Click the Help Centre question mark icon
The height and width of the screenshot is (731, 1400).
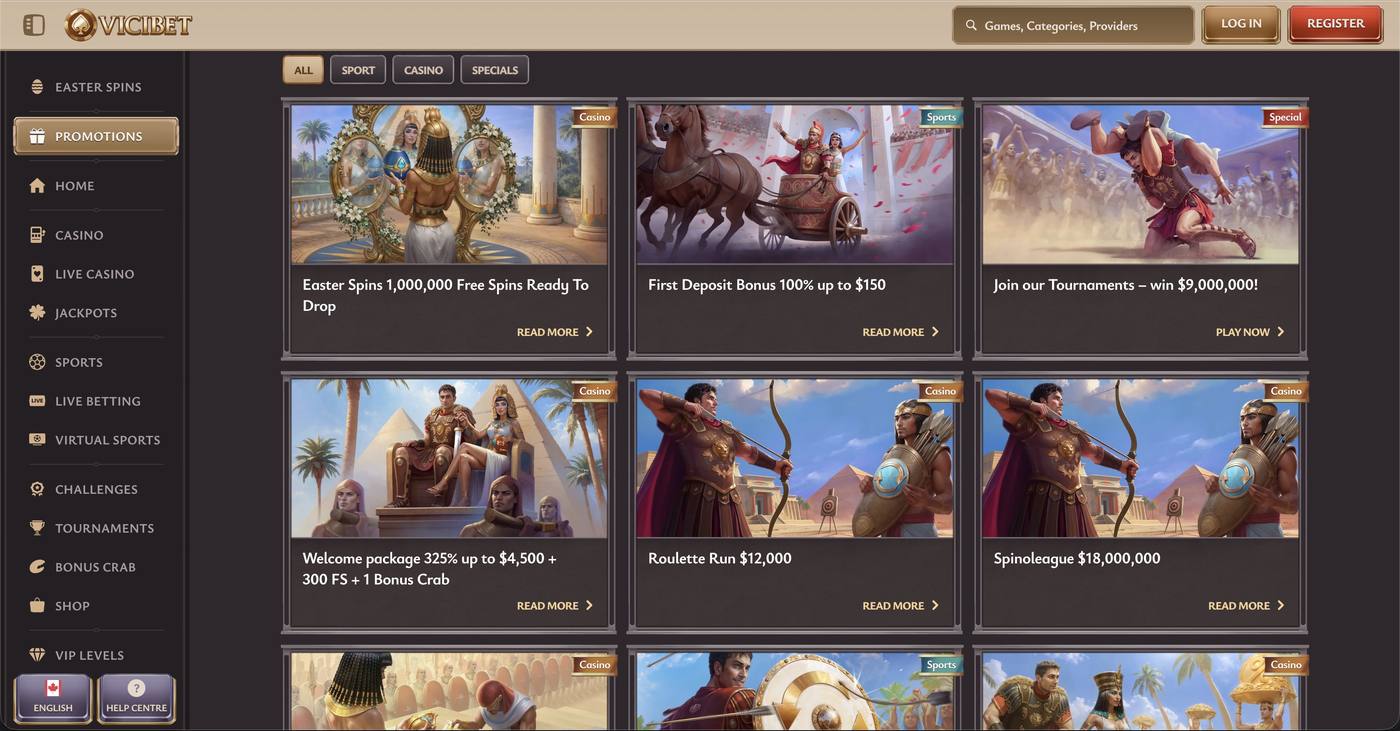[x=137, y=688]
